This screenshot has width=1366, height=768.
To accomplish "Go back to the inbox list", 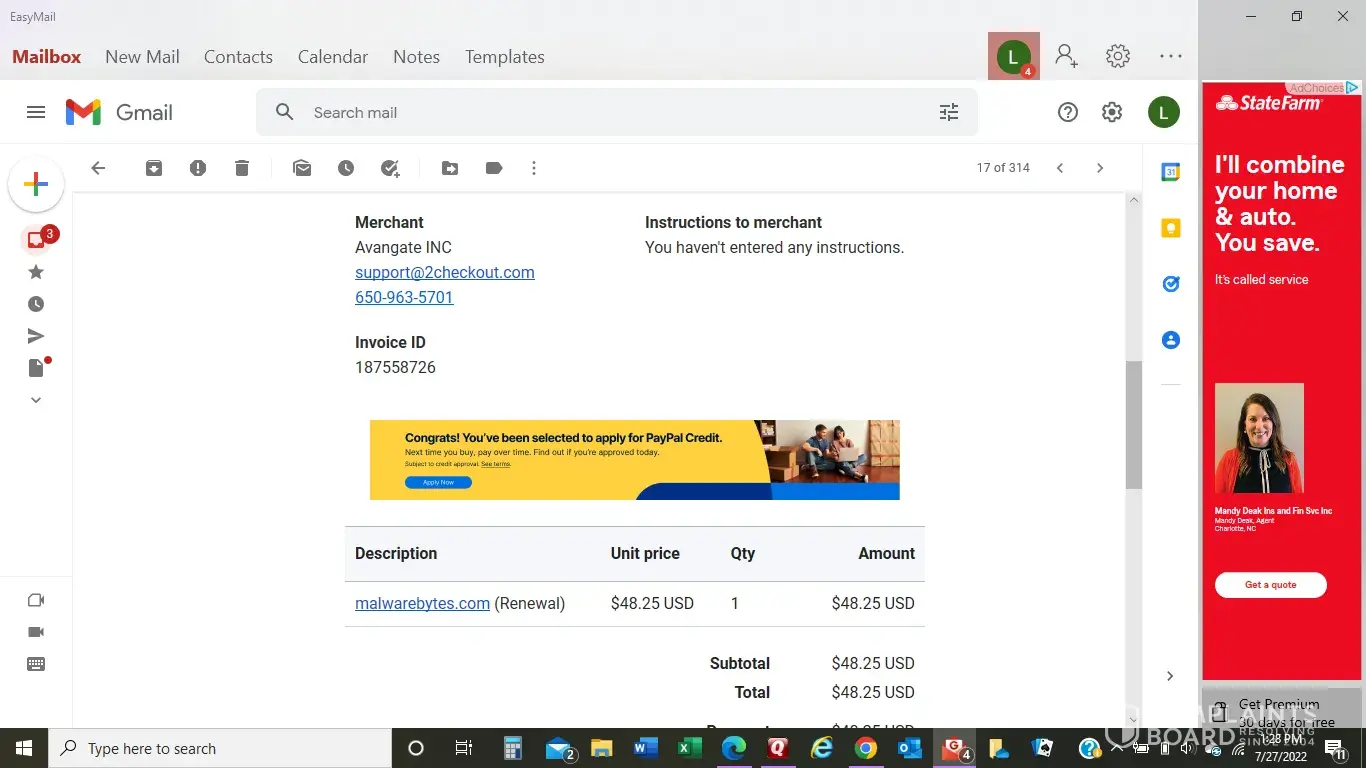I will [98, 168].
